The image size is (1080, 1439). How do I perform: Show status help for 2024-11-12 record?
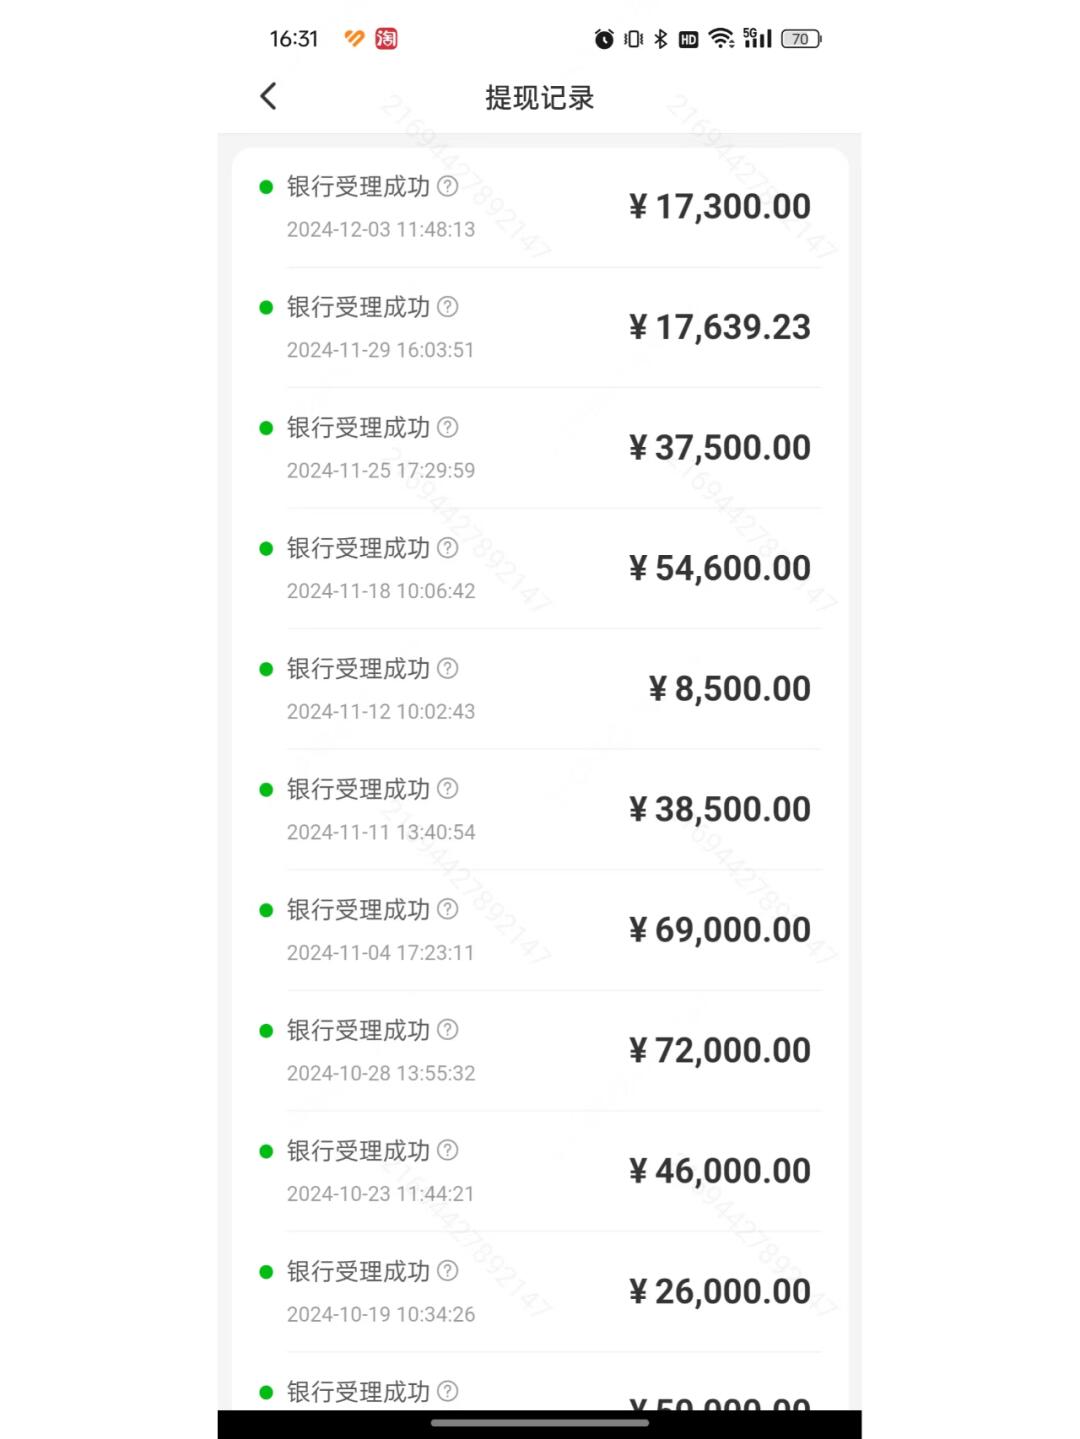click(x=448, y=668)
